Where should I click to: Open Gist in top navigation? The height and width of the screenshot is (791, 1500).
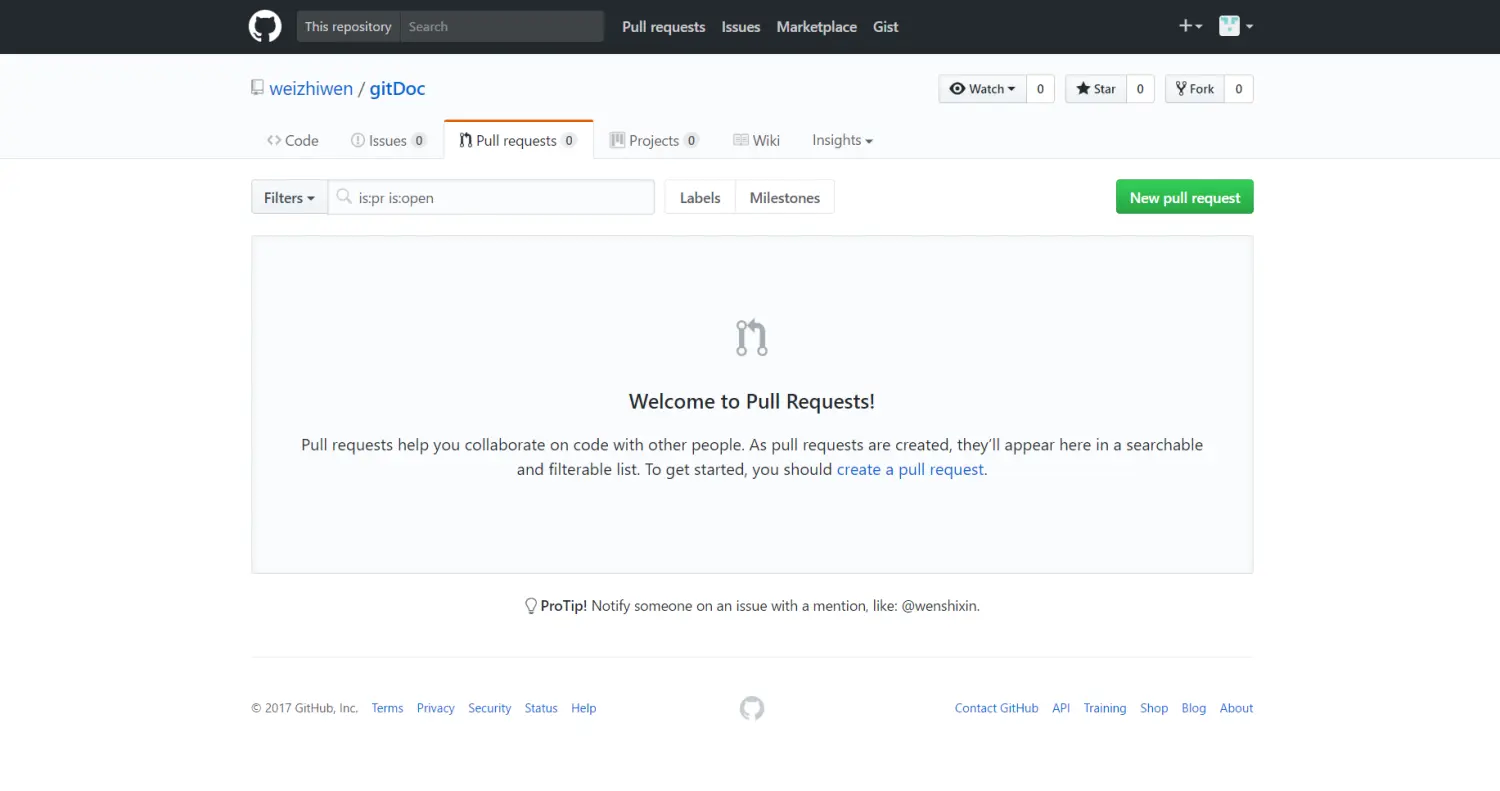click(x=886, y=27)
